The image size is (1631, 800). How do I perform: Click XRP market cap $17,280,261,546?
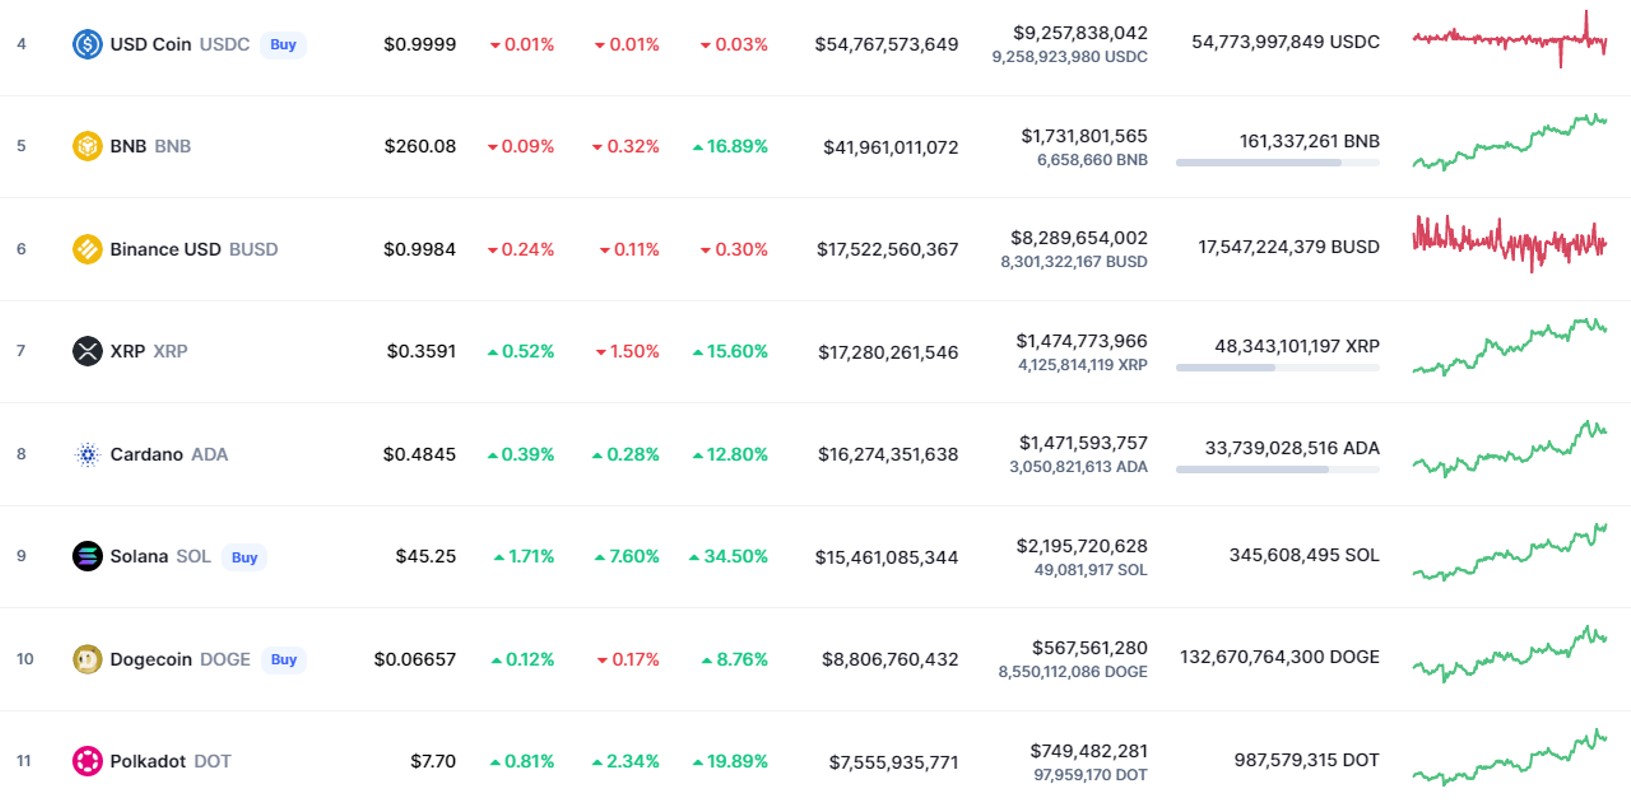(x=888, y=352)
